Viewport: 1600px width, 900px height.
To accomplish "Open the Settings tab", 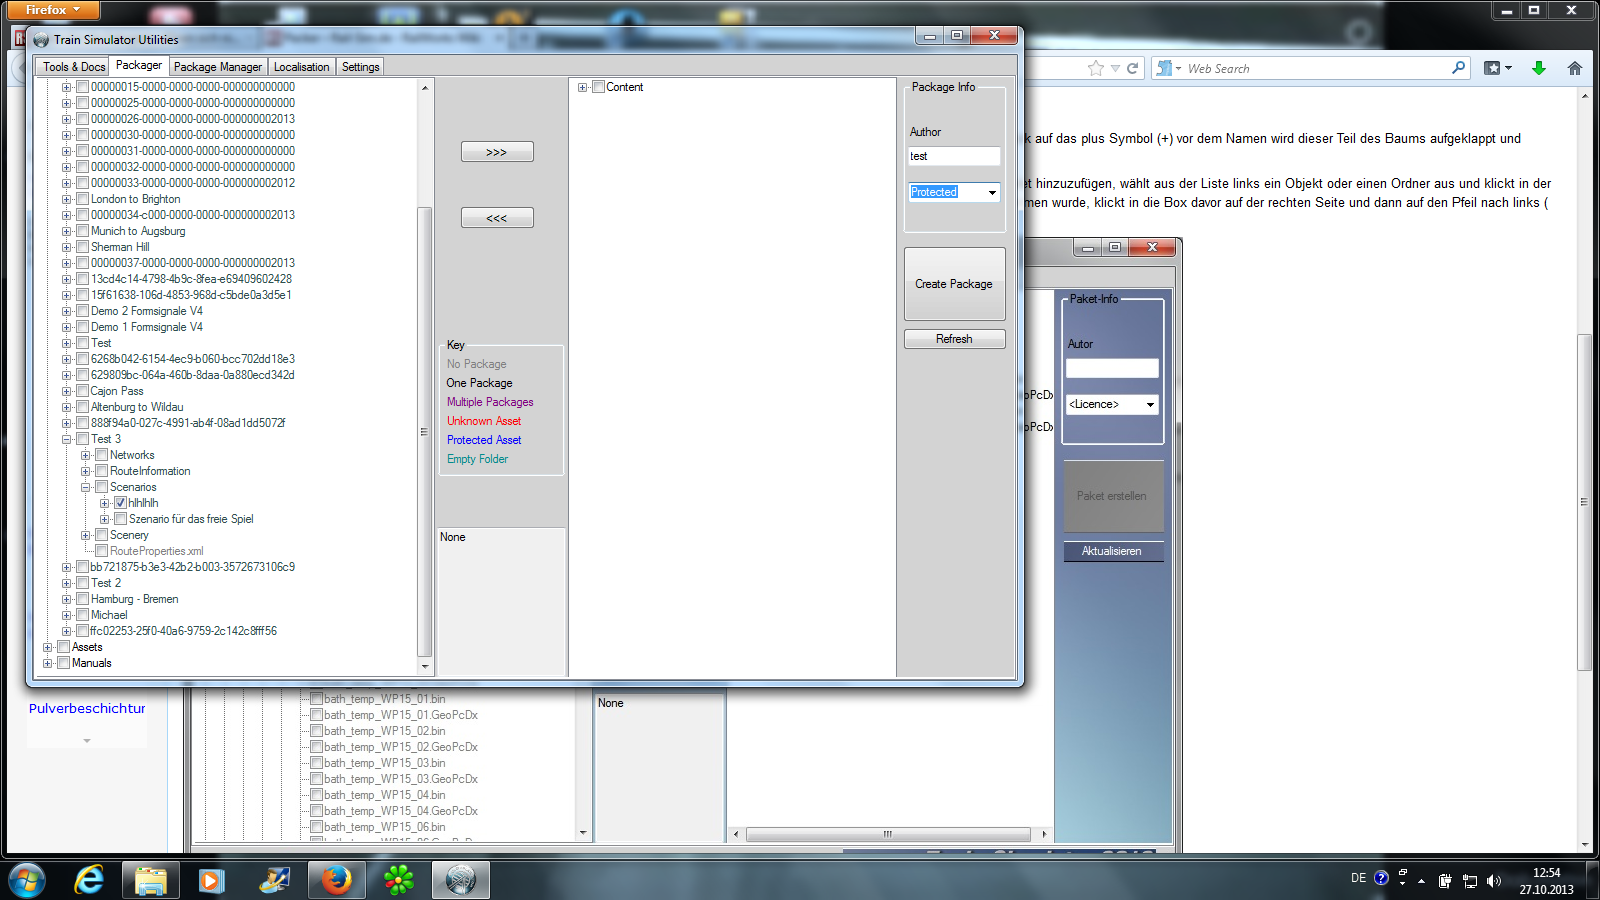I will point(361,67).
